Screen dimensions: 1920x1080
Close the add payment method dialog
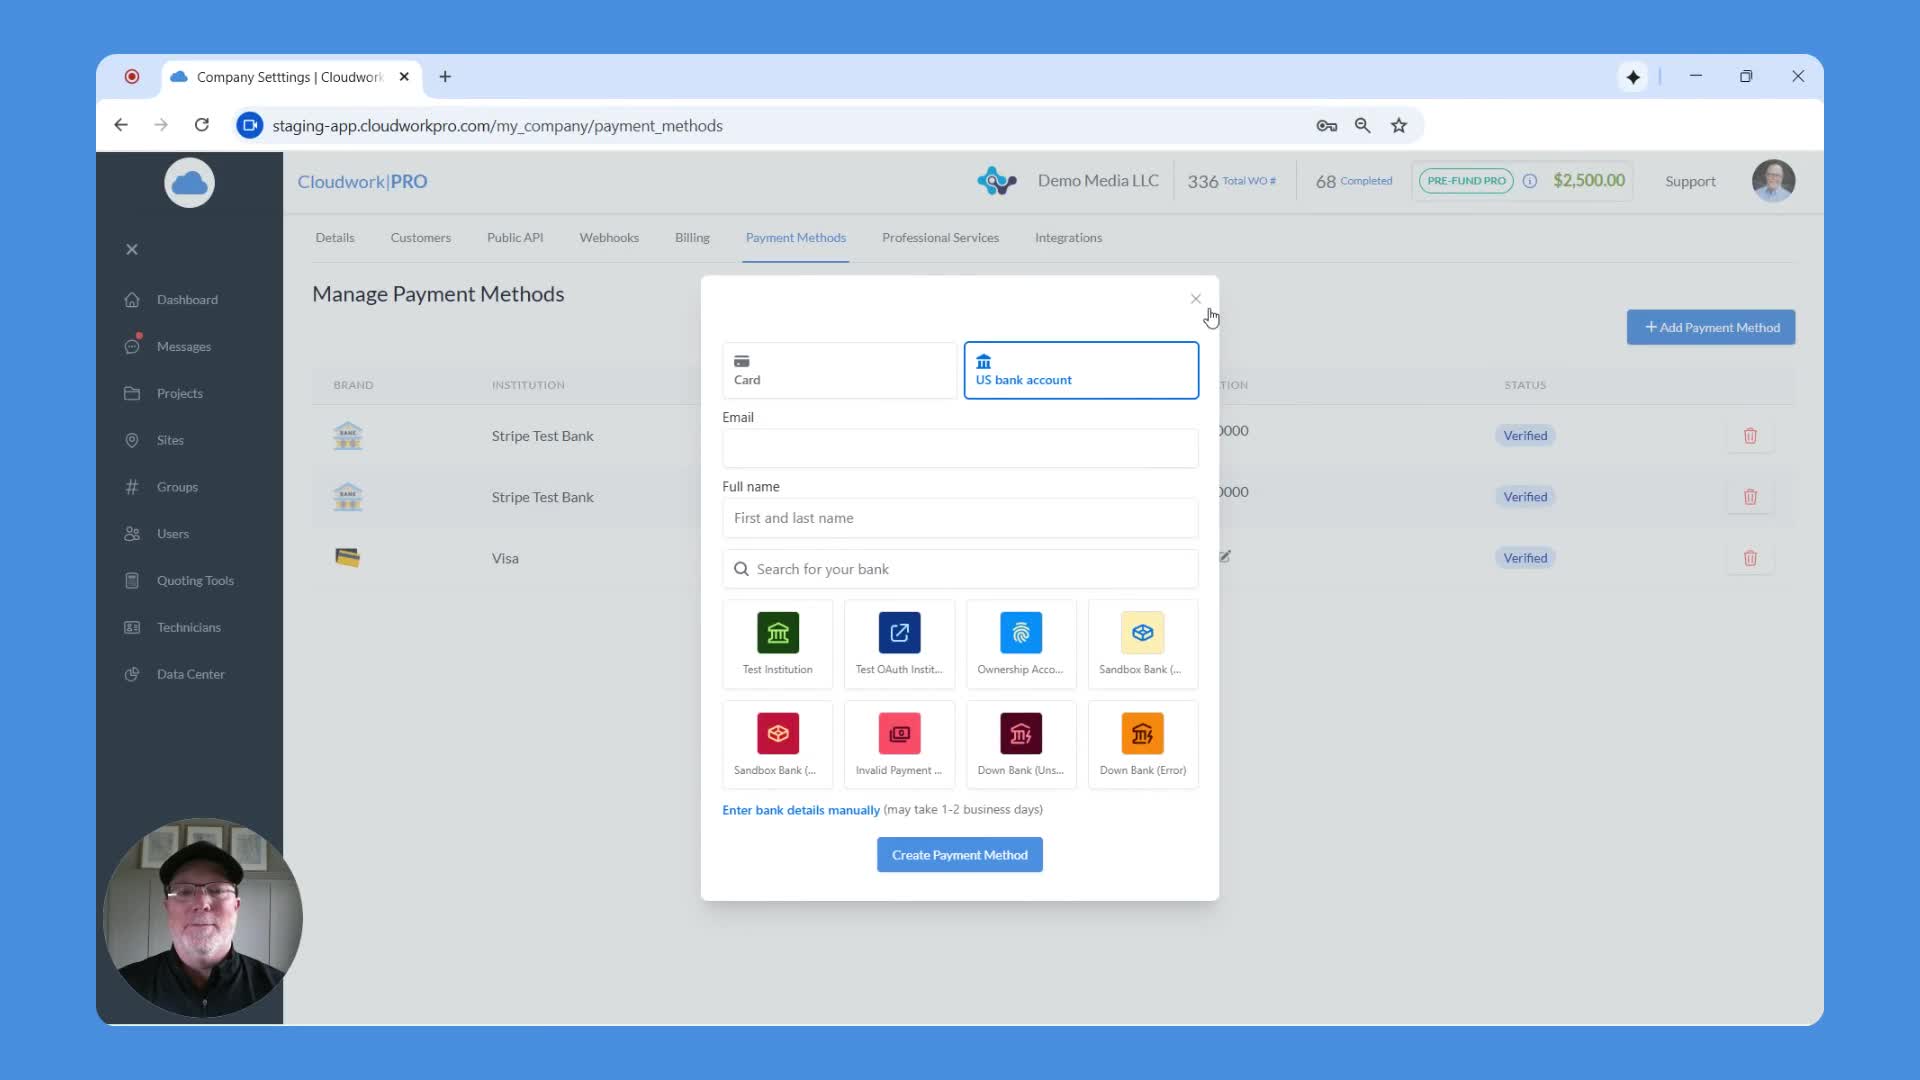pos(1196,299)
